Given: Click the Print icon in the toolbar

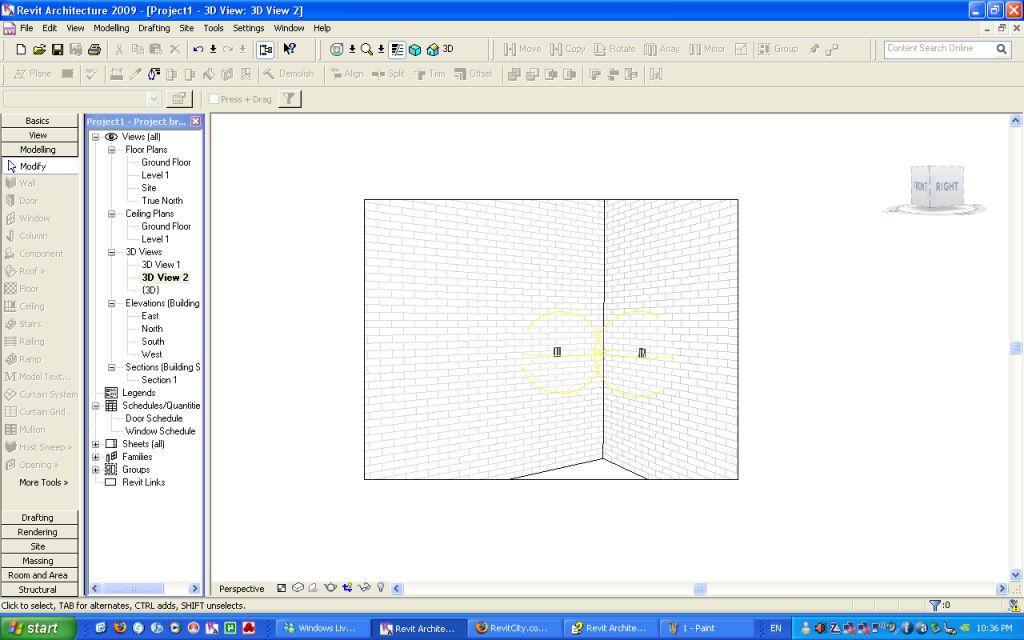Looking at the screenshot, I should [x=94, y=49].
